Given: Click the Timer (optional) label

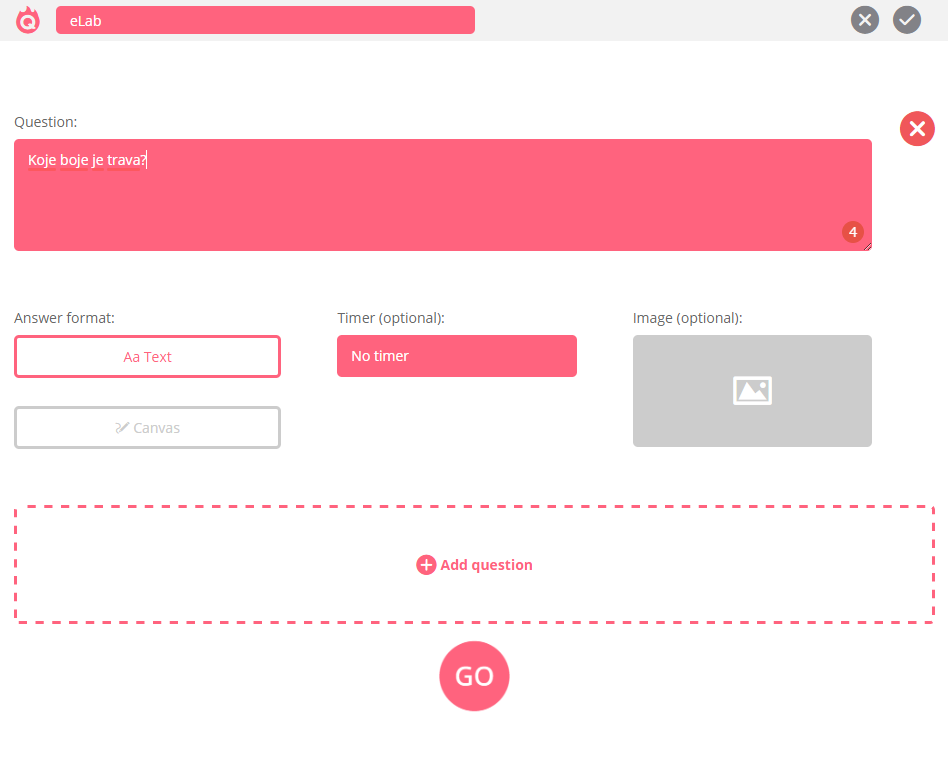Looking at the screenshot, I should (x=391, y=318).
